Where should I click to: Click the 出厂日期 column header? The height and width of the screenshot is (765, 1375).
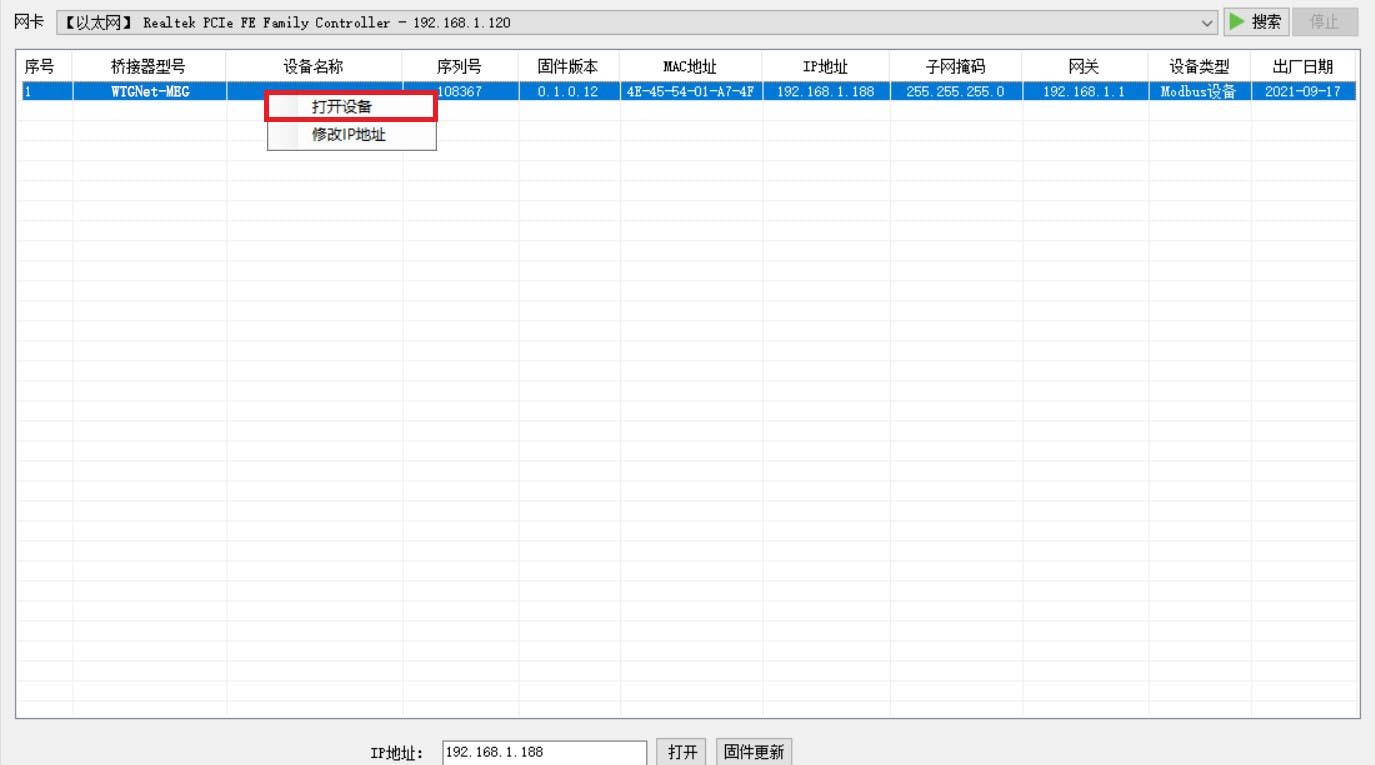[x=1303, y=67]
